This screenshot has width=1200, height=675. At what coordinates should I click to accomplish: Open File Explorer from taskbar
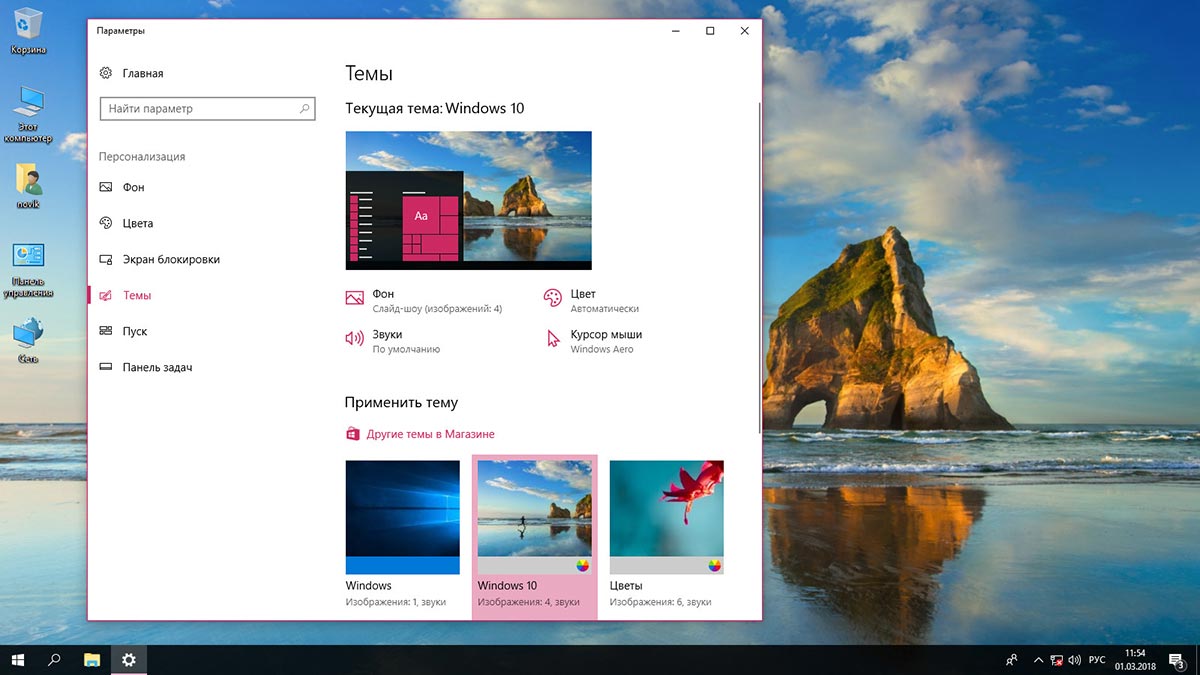coord(92,659)
